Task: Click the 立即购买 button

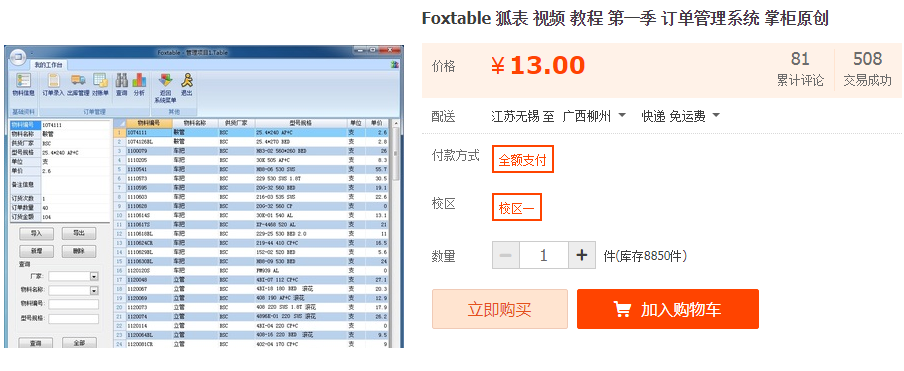Action: [500, 309]
